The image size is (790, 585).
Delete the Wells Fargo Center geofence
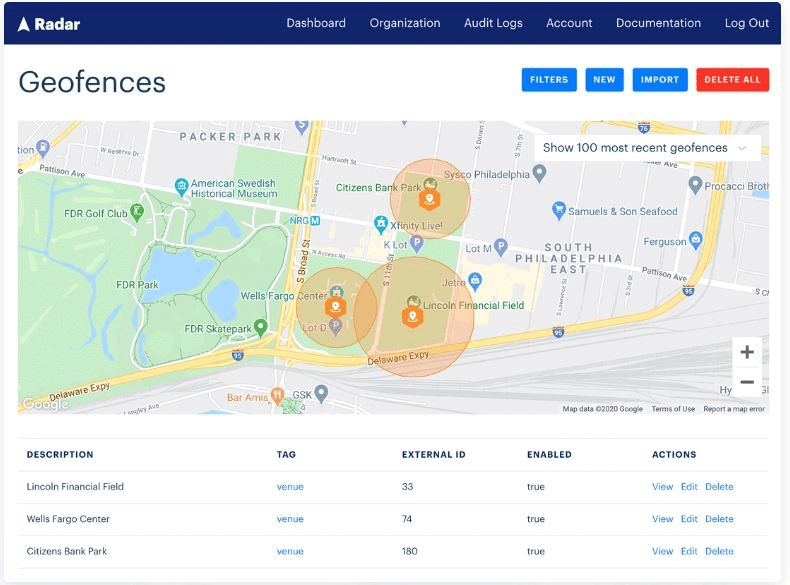point(719,519)
